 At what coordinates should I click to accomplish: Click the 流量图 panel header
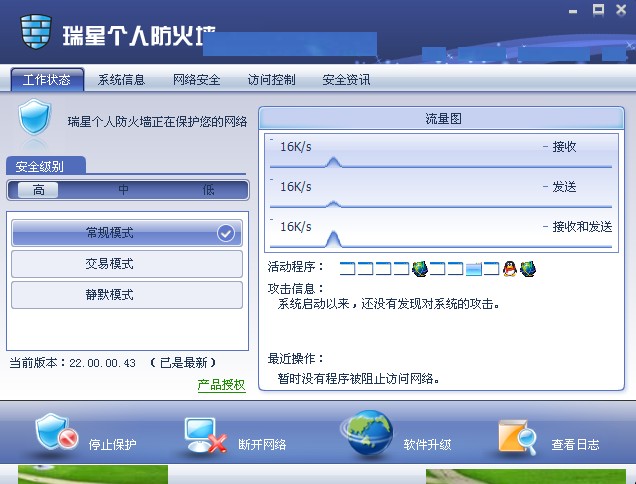[x=441, y=118]
